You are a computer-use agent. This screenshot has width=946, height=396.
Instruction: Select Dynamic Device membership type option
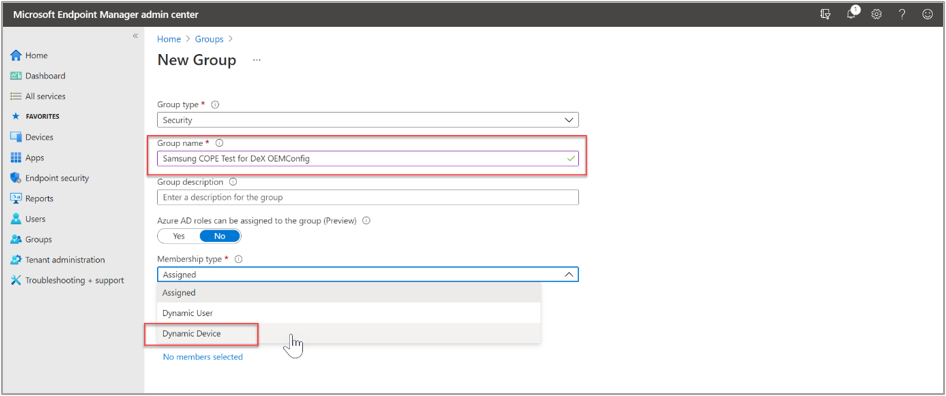[x=349, y=333]
